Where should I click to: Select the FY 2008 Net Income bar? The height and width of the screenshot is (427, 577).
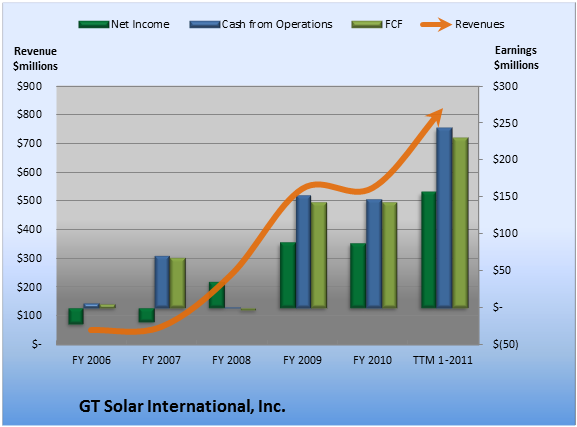[217, 295]
